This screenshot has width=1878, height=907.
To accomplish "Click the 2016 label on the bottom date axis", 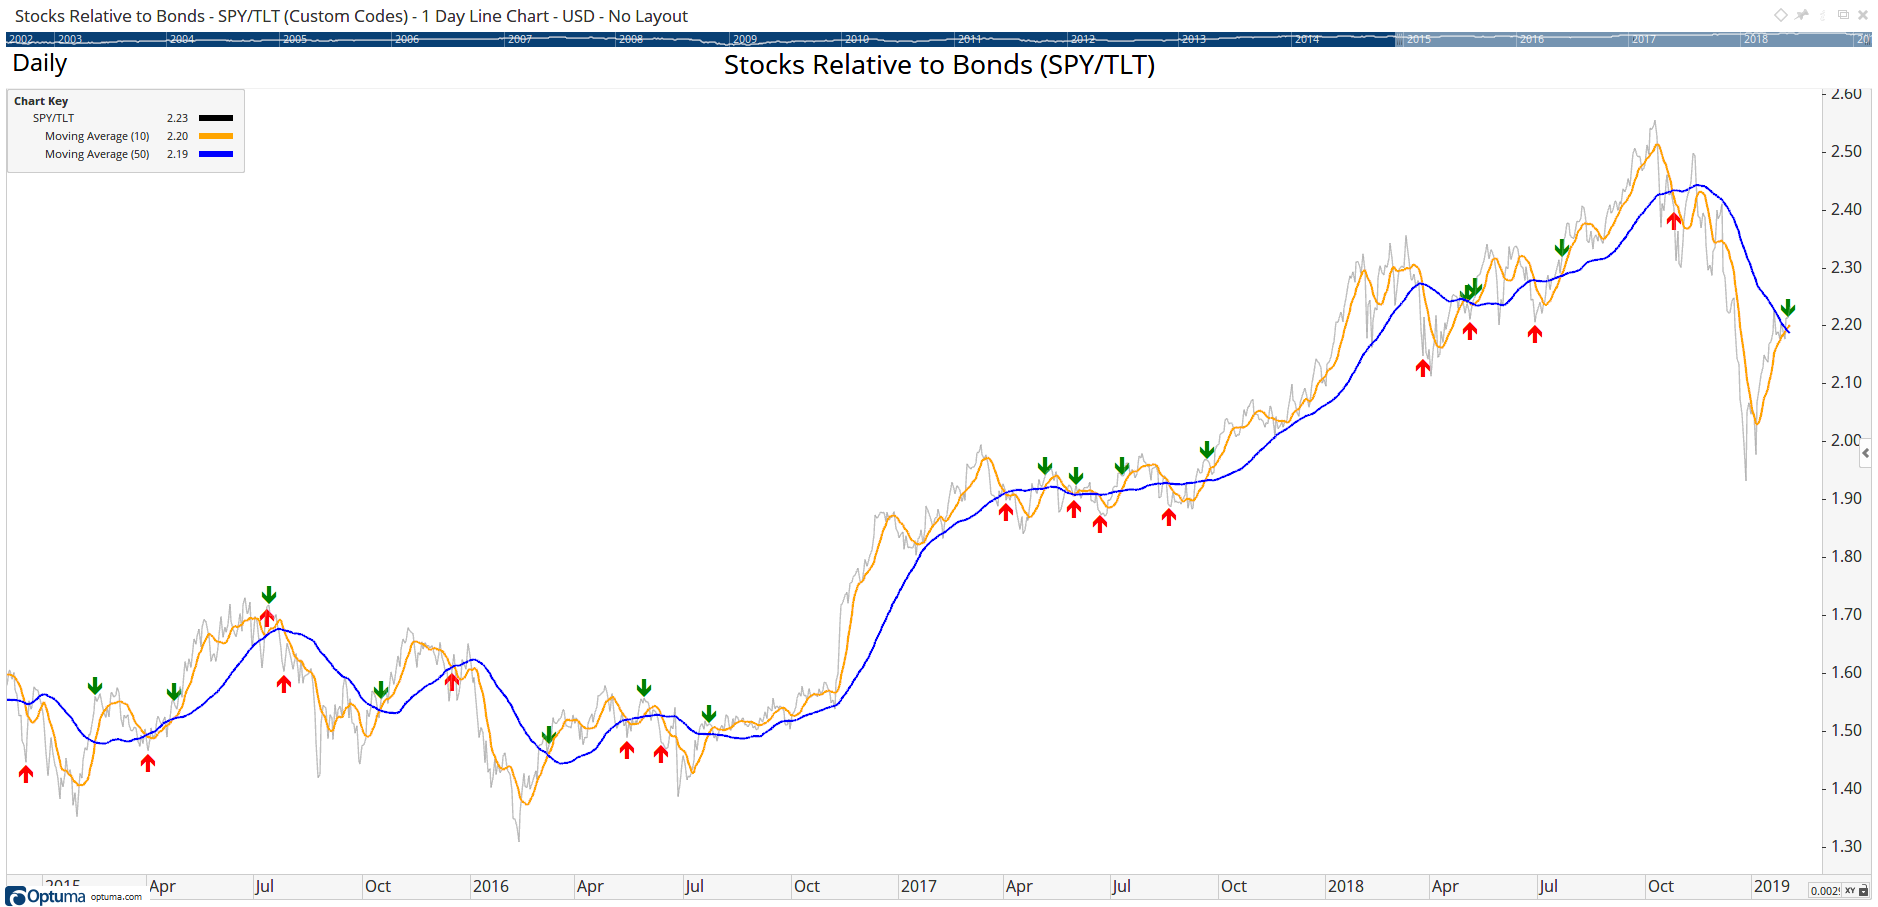I will (x=491, y=886).
